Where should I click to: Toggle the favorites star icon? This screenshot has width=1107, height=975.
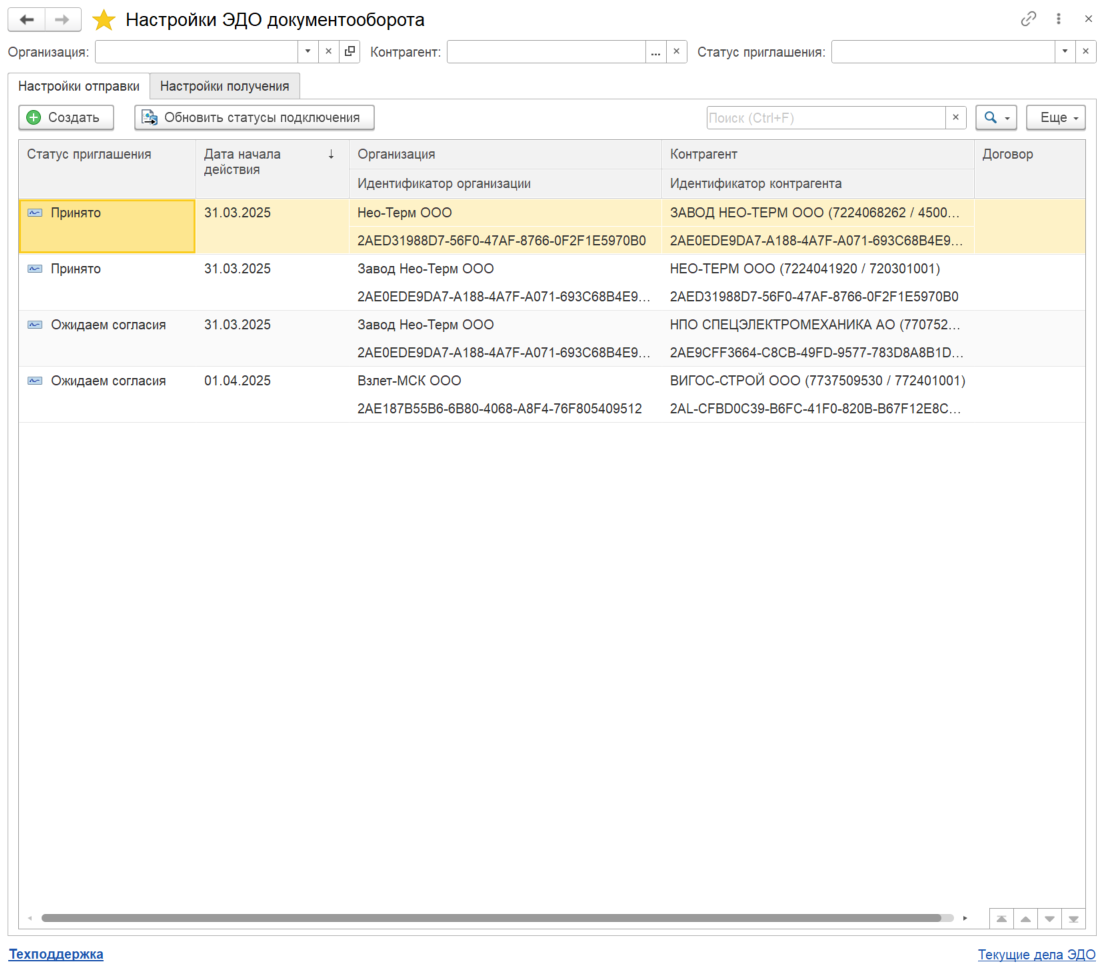tap(104, 20)
